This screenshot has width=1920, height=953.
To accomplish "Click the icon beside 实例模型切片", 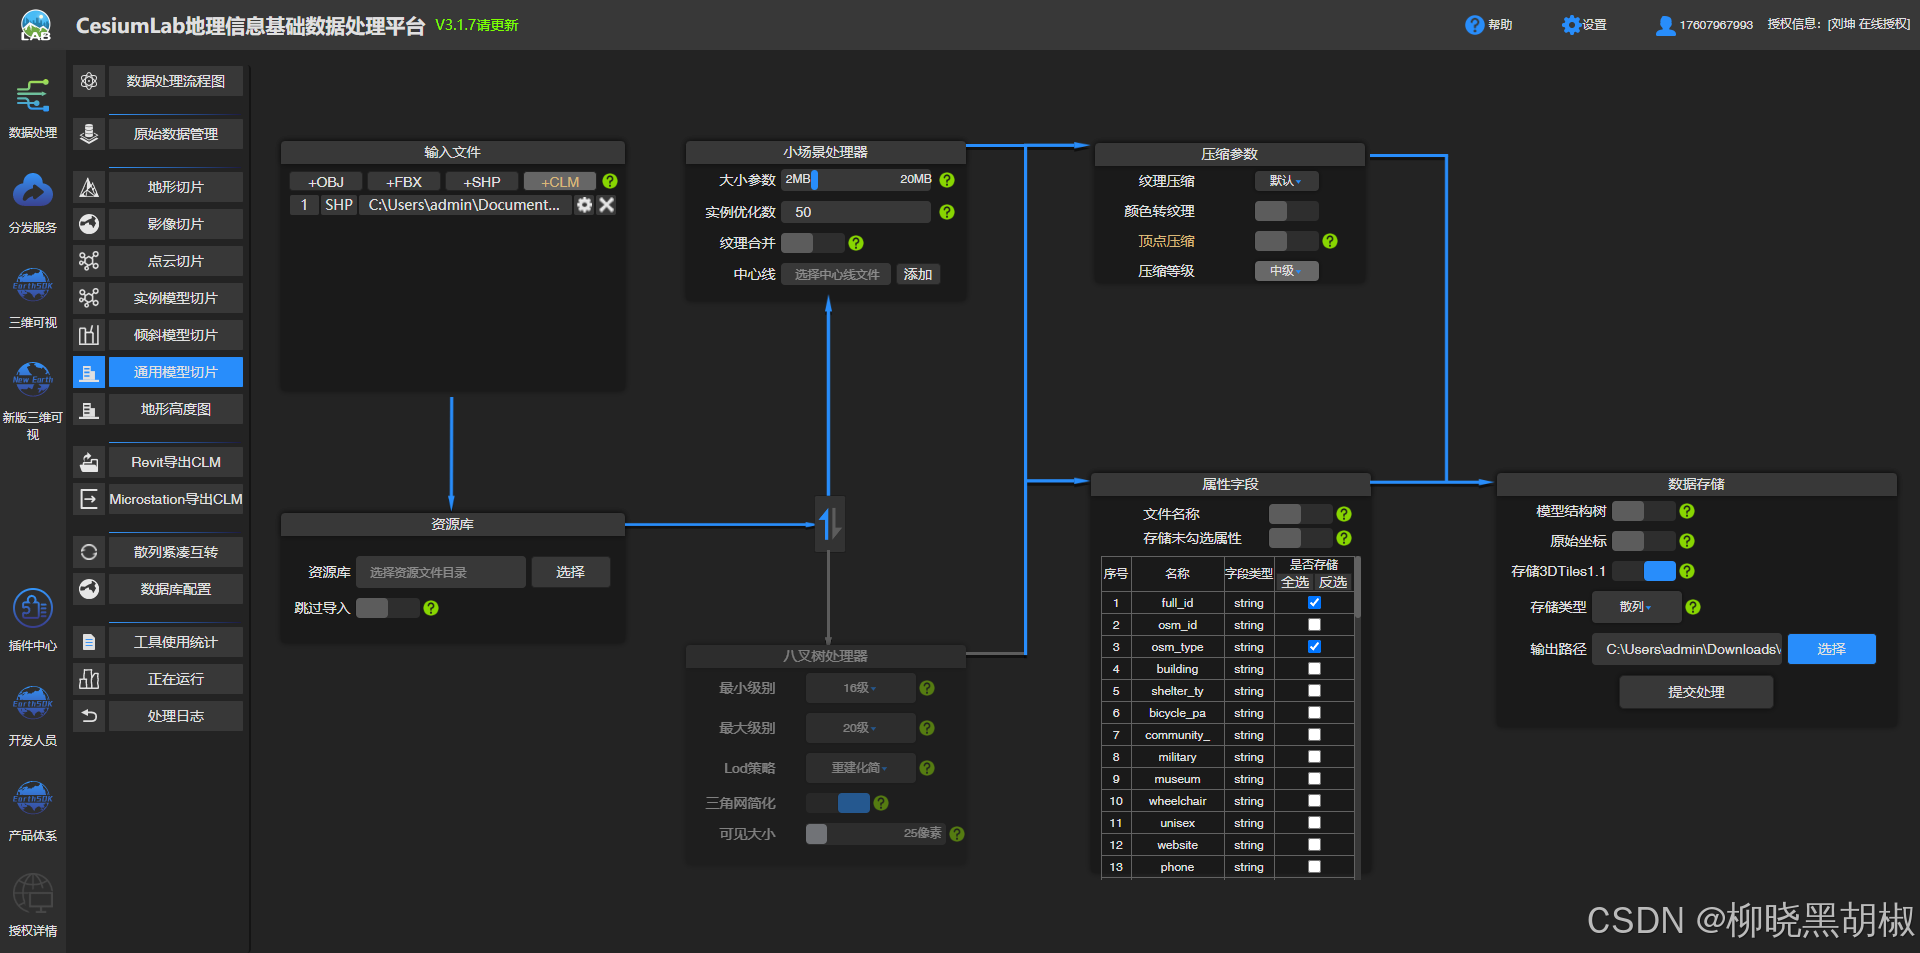I will tap(89, 298).
